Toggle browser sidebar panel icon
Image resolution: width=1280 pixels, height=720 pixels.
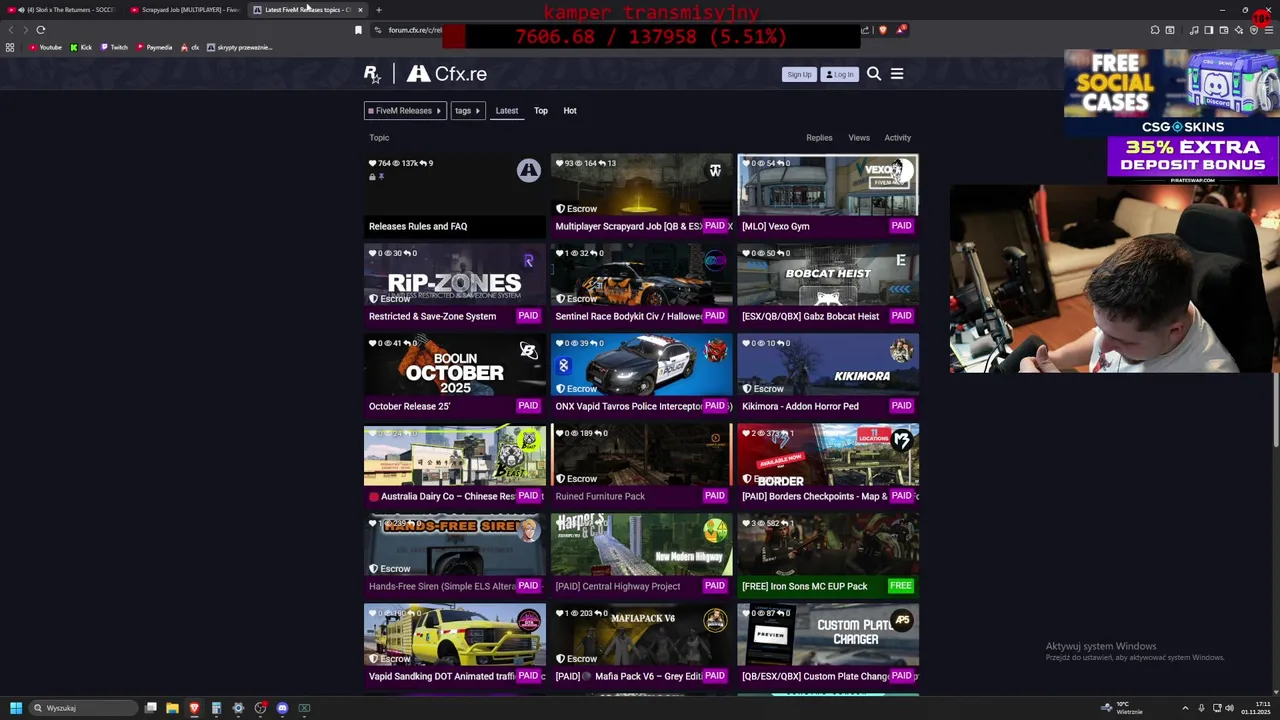tap(1208, 30)
